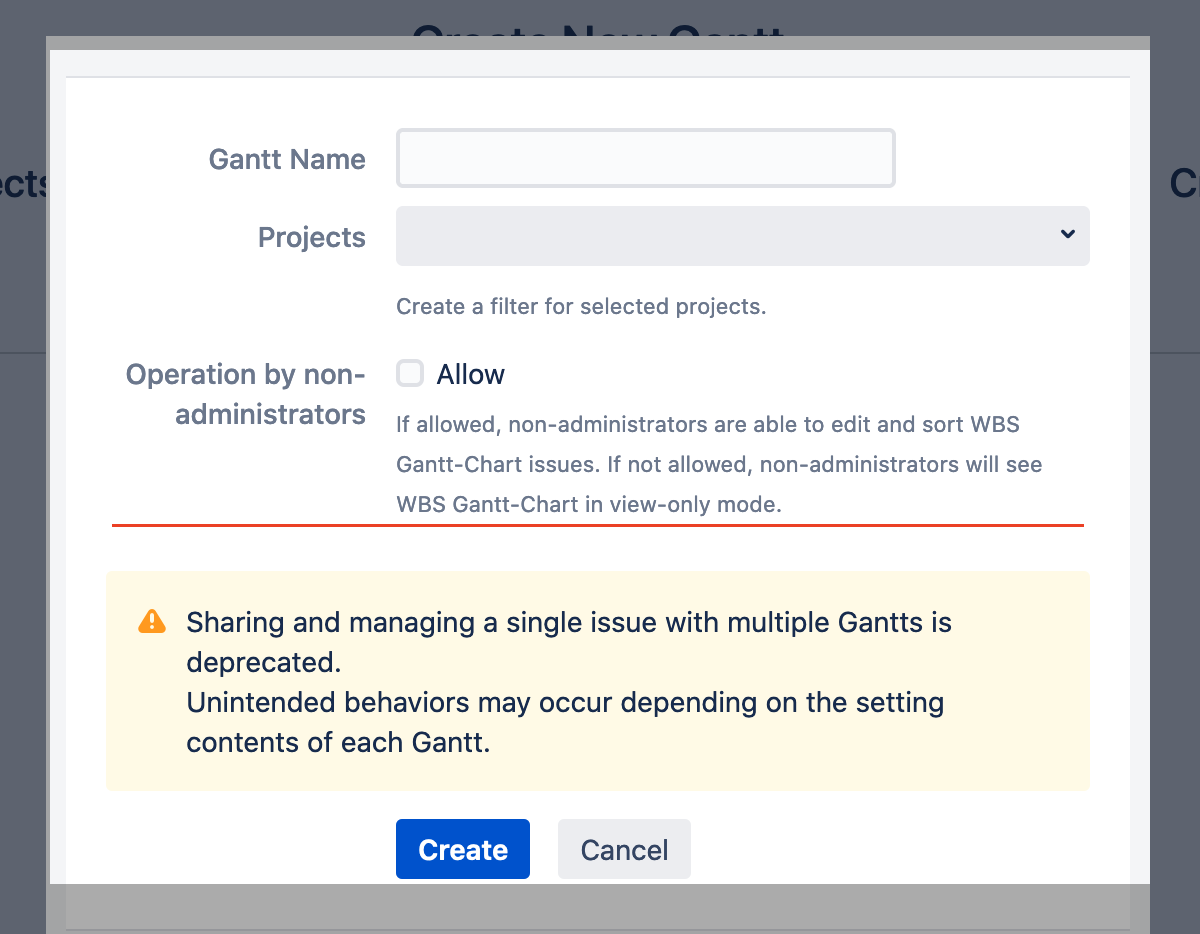Click the red divider line above the warning
This screenshot has width=1200, height=934.
(597, 524)
